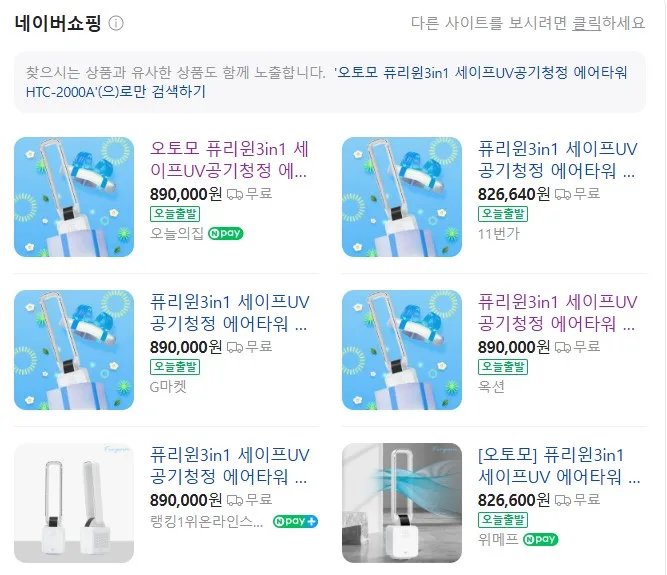Open product title sold by 11번가
The width and height of the screenshot is (667, 575).
[557, 160]
